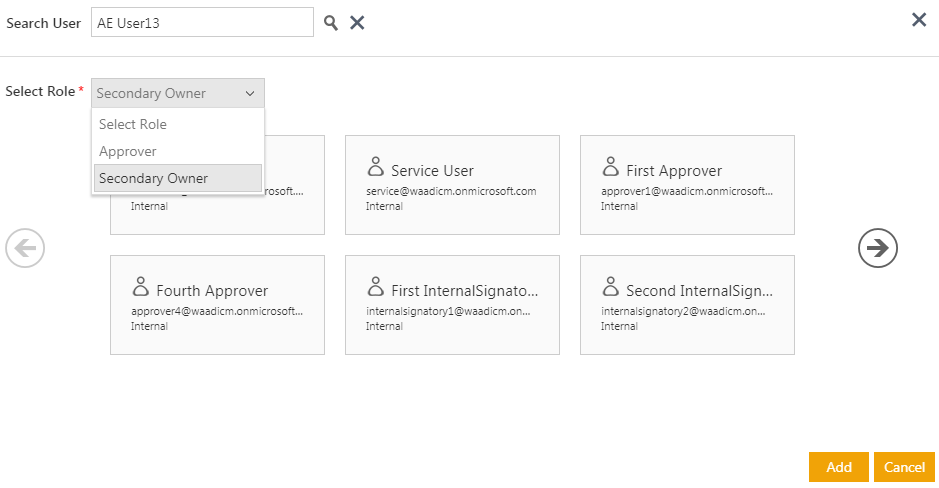Pick the Select Role placeholder option
939x488 pixels.
(x=133, y=124)
